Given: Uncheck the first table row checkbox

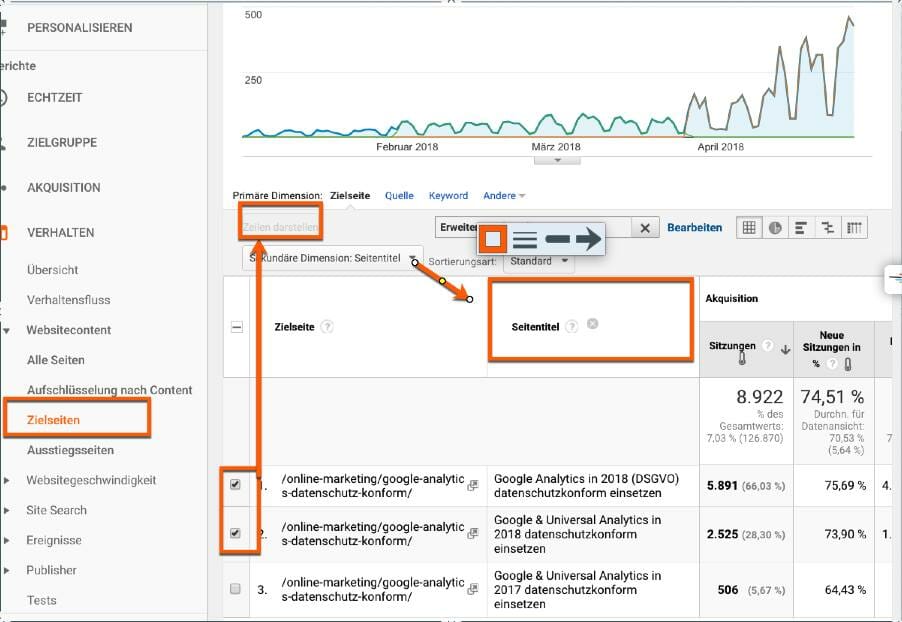Looking at the screenshot, I should point(236,484).
